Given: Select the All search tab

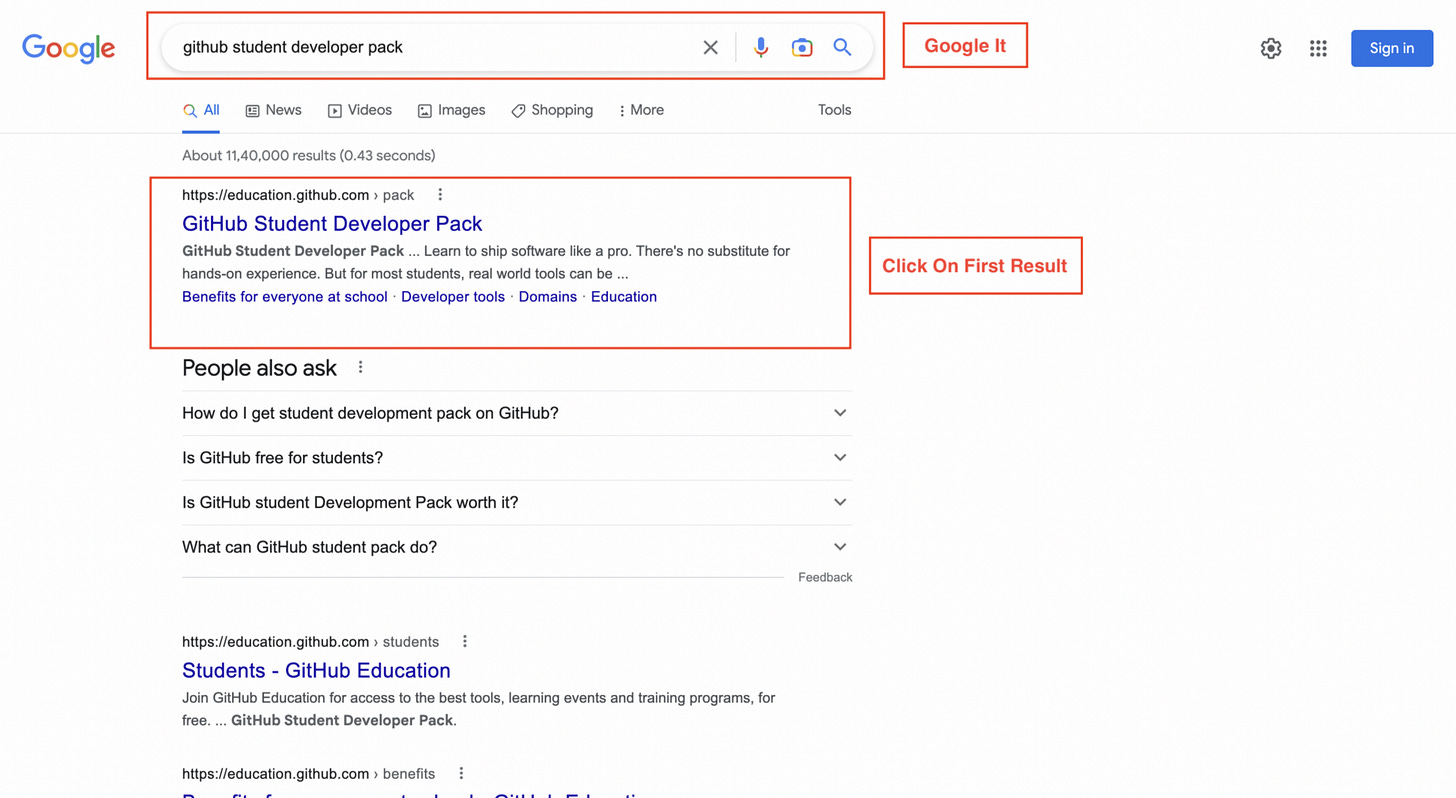Looking at the screenshot, I should pyautogui.click(x=201, y=110).
